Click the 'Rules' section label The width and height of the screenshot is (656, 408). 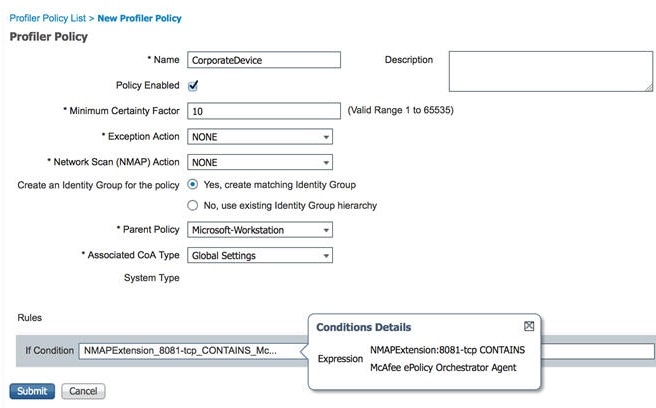click(x=29, y=318)
